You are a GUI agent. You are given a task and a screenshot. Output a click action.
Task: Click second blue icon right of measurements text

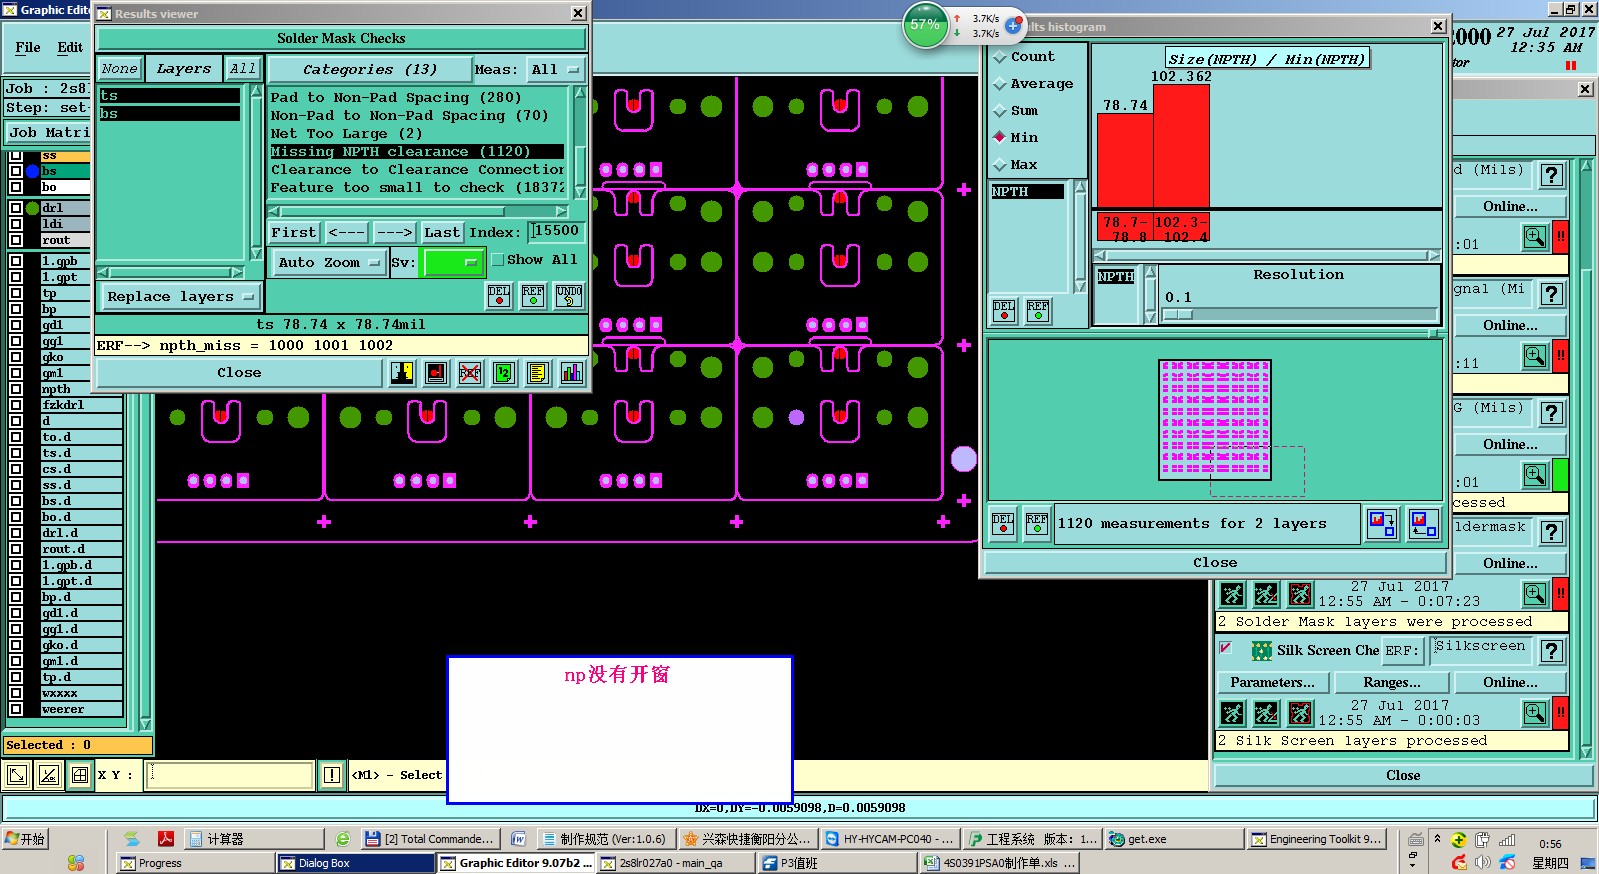1423,523
